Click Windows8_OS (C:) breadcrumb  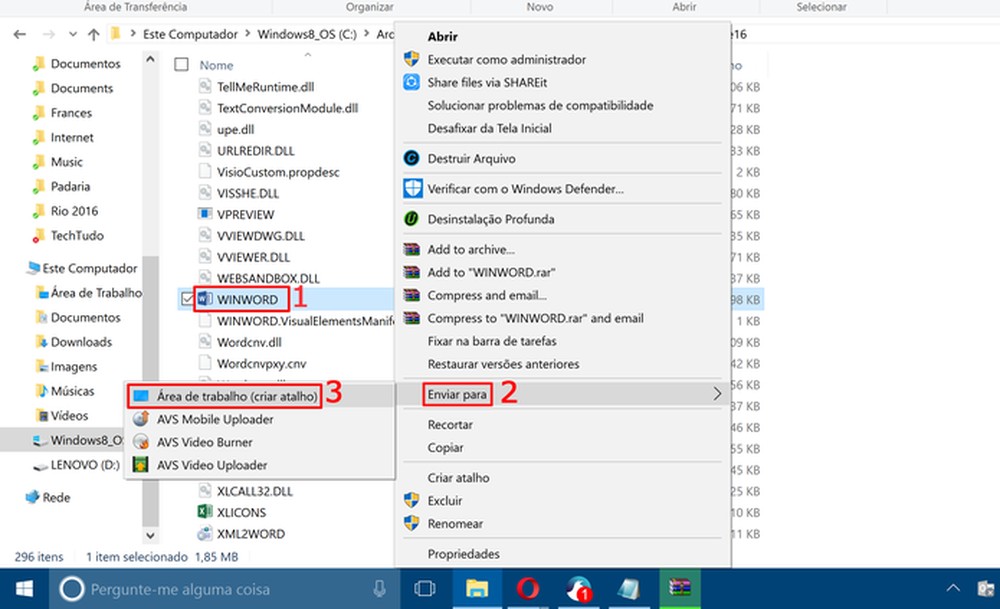point(307,34)
